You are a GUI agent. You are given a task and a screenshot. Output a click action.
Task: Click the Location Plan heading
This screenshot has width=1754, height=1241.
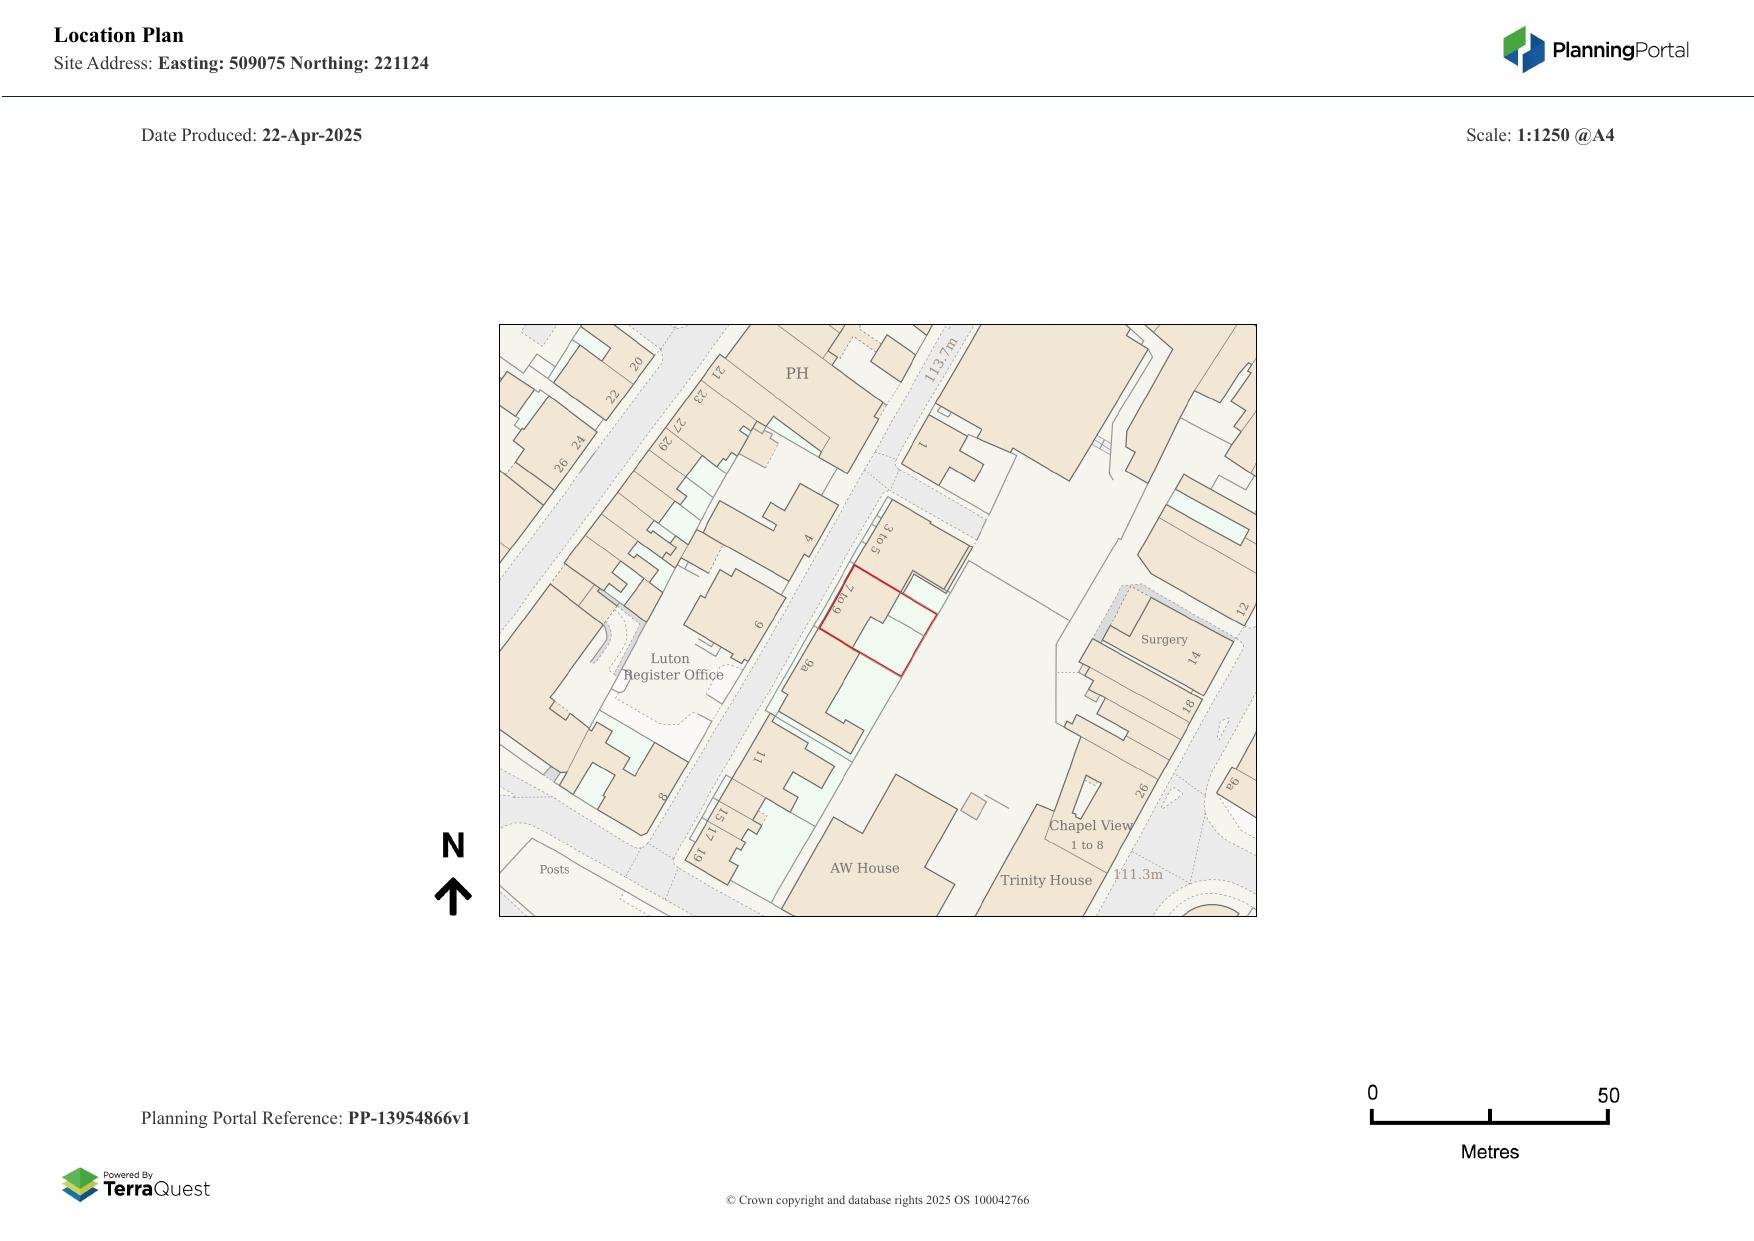pyautogui.click(x=118, y=35)
